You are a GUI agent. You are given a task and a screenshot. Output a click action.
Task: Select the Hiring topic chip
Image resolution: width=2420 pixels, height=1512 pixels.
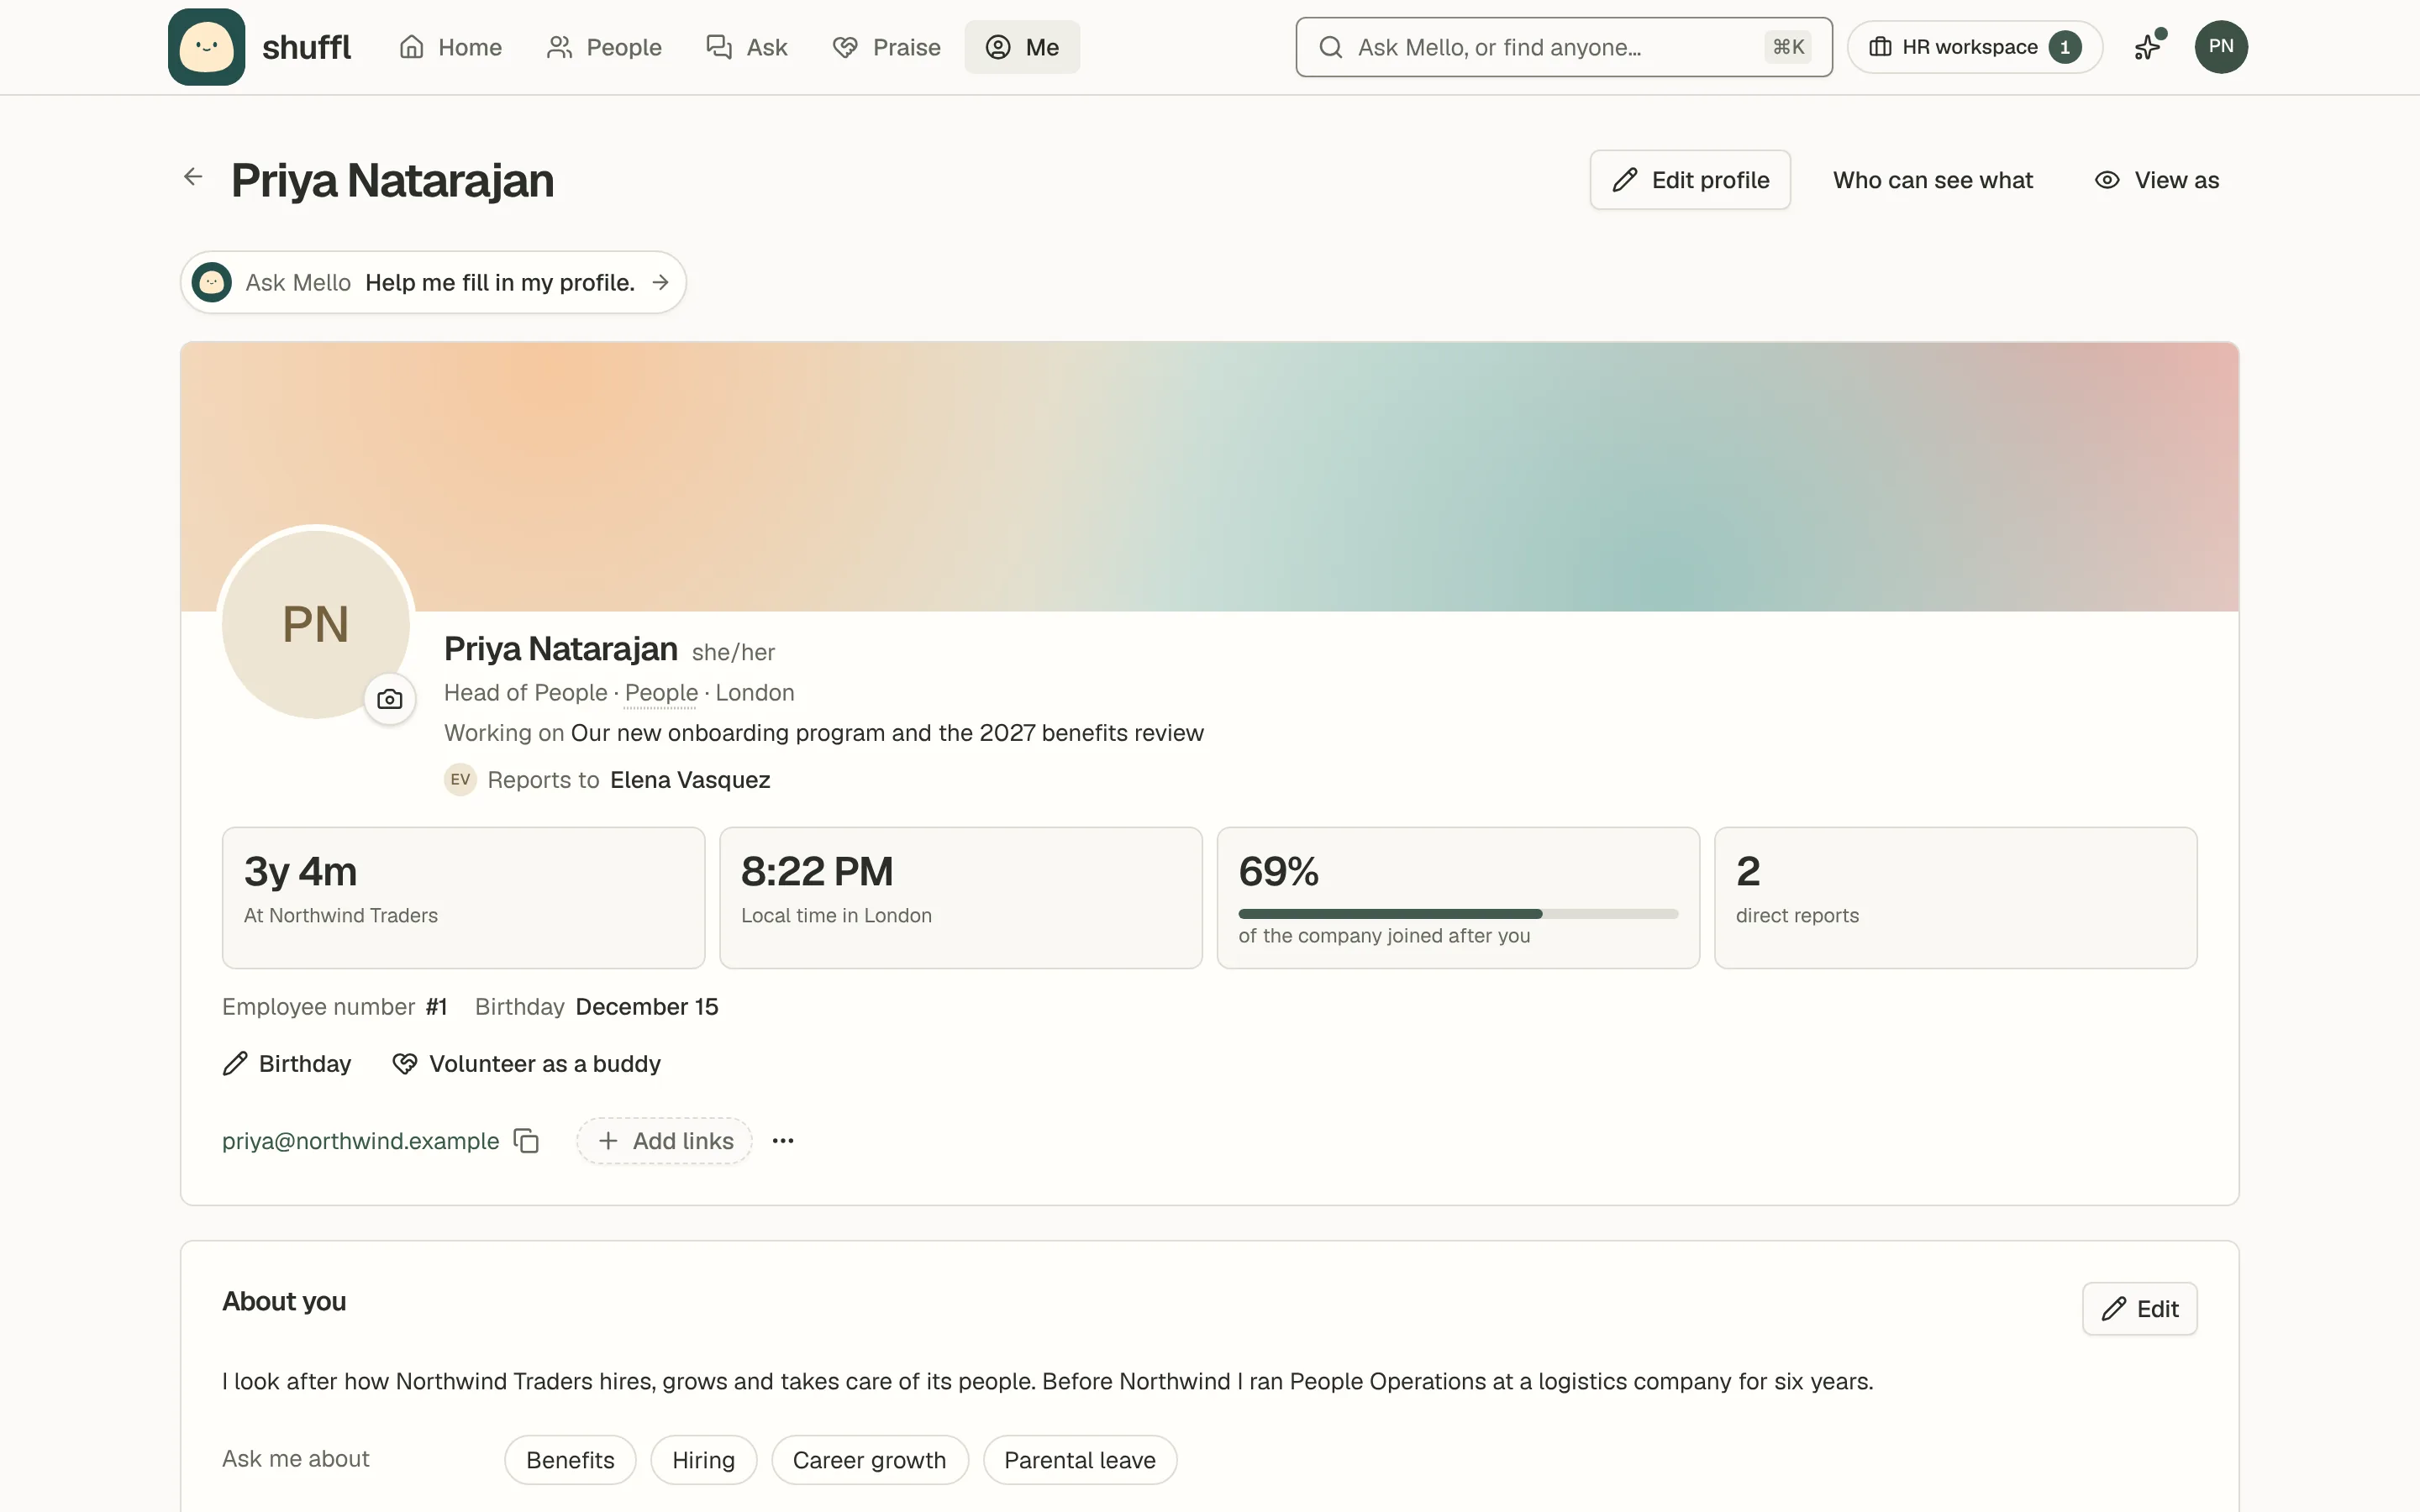point(703,1460)
